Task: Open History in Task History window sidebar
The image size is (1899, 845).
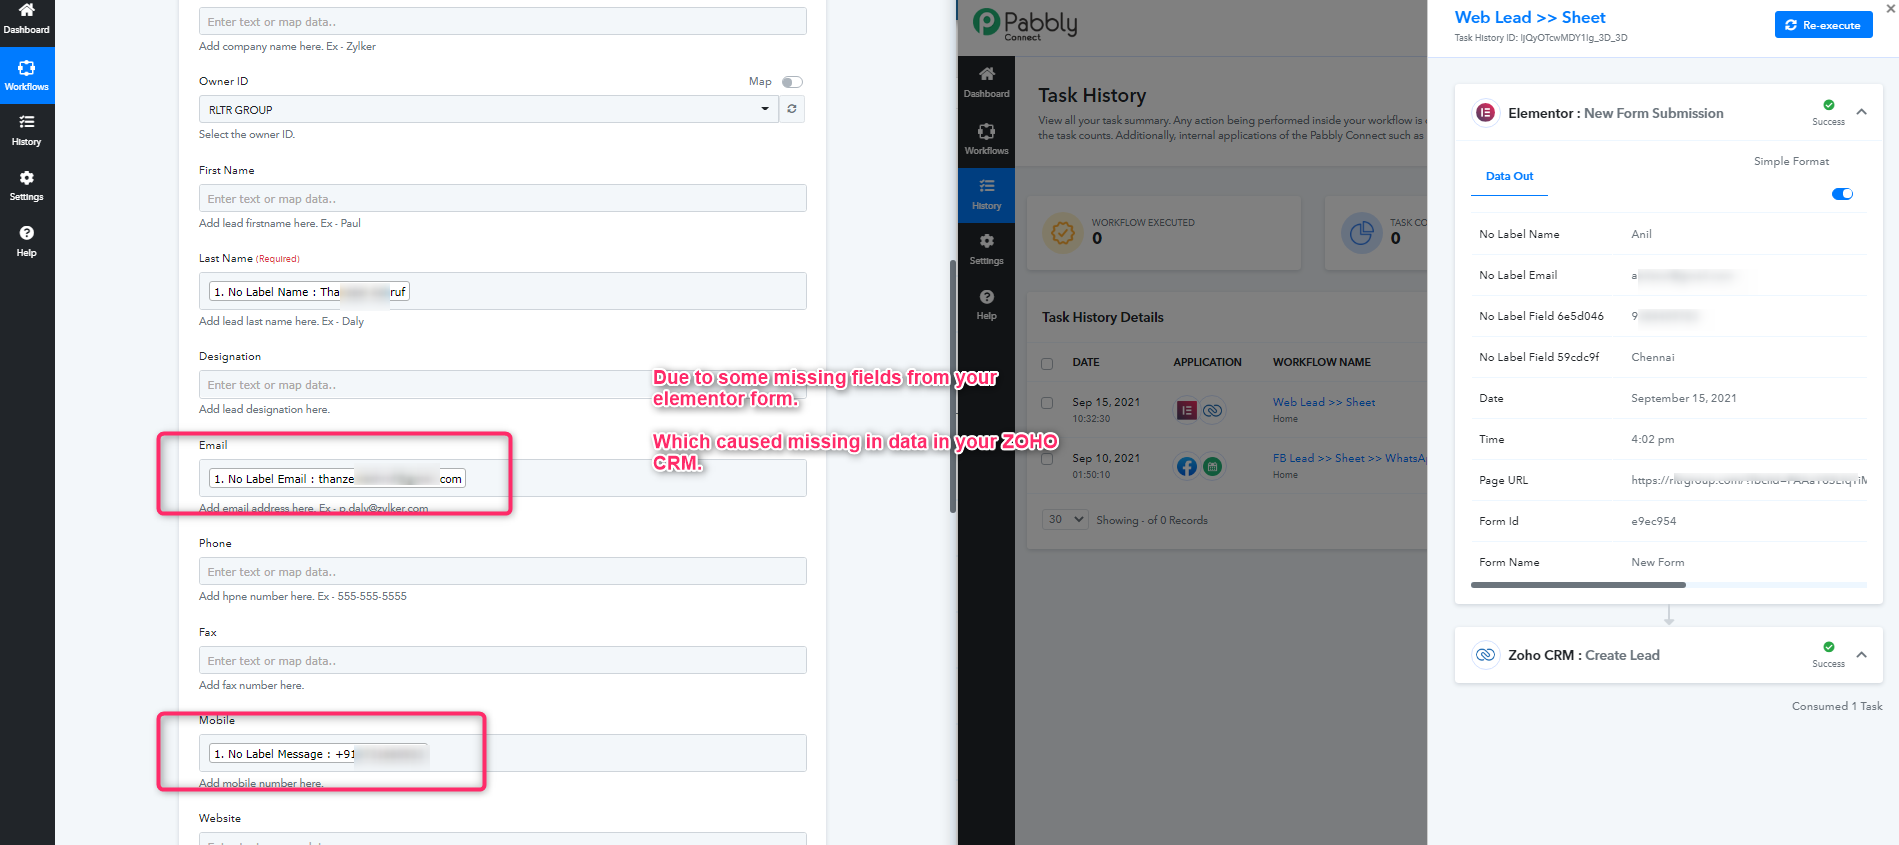Action: click(x=986, y=194)
